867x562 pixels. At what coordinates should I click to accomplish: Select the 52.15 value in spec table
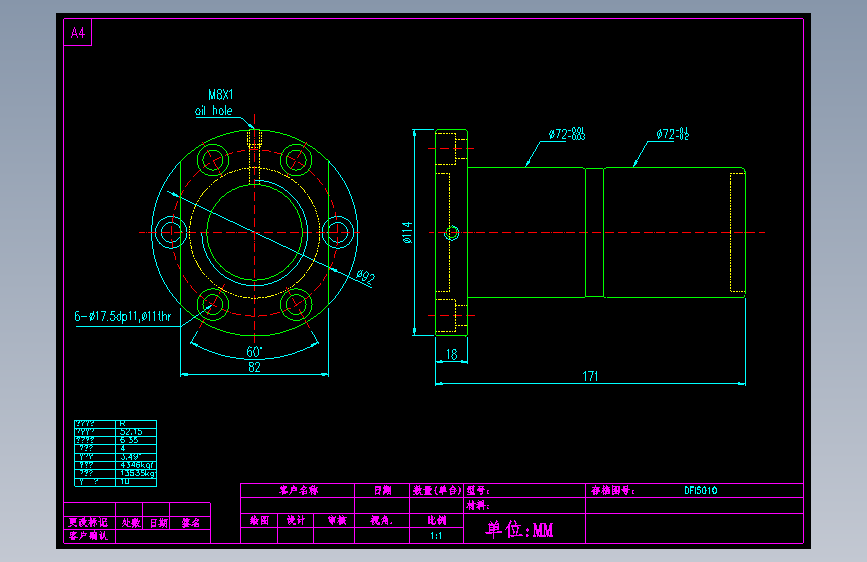[x=131, y=432]
